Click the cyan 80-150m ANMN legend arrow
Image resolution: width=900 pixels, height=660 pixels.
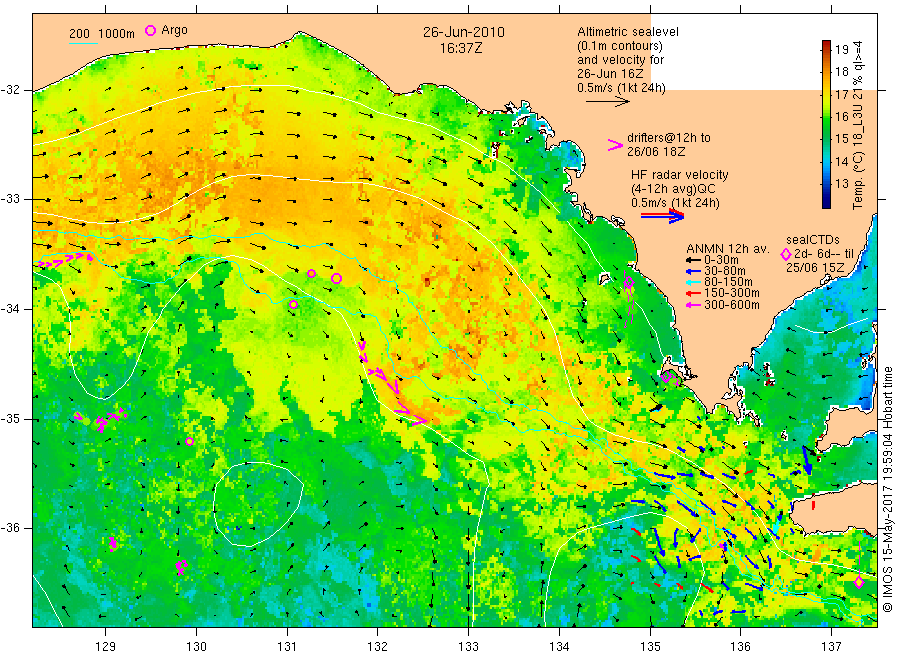click(694, 282)
